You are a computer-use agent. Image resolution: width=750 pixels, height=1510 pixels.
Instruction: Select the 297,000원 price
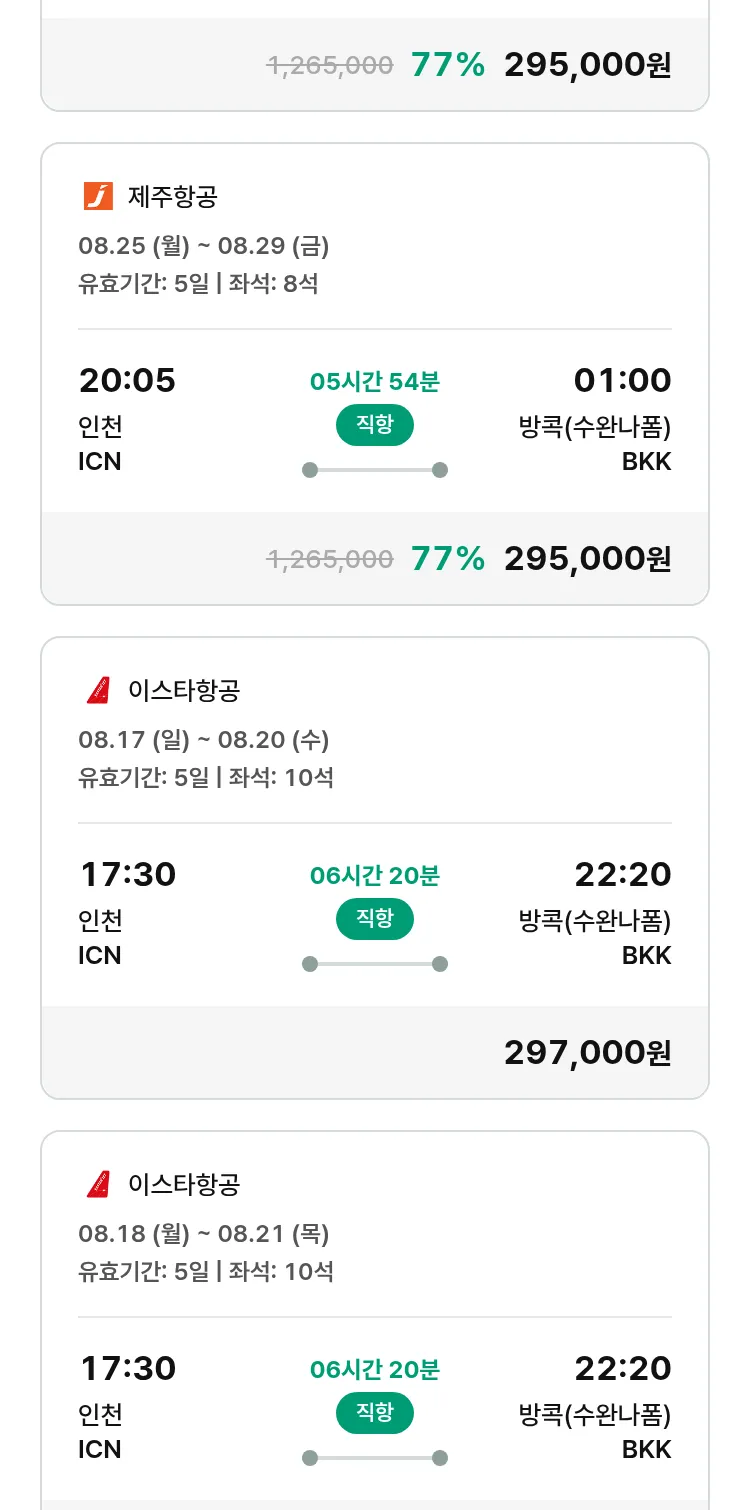[587, 1052]
